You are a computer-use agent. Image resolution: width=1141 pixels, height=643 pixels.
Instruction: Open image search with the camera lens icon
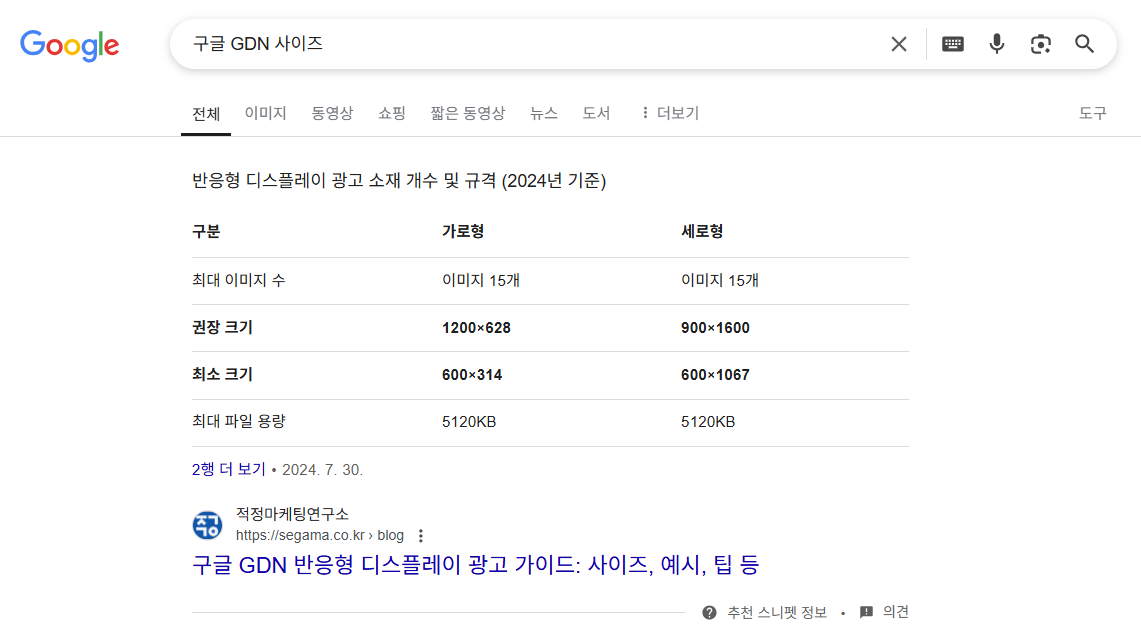(x=1041, y=44)
